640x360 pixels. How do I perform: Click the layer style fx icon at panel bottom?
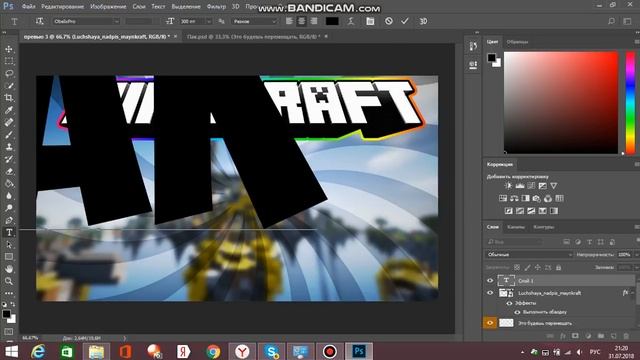[563, 336]
